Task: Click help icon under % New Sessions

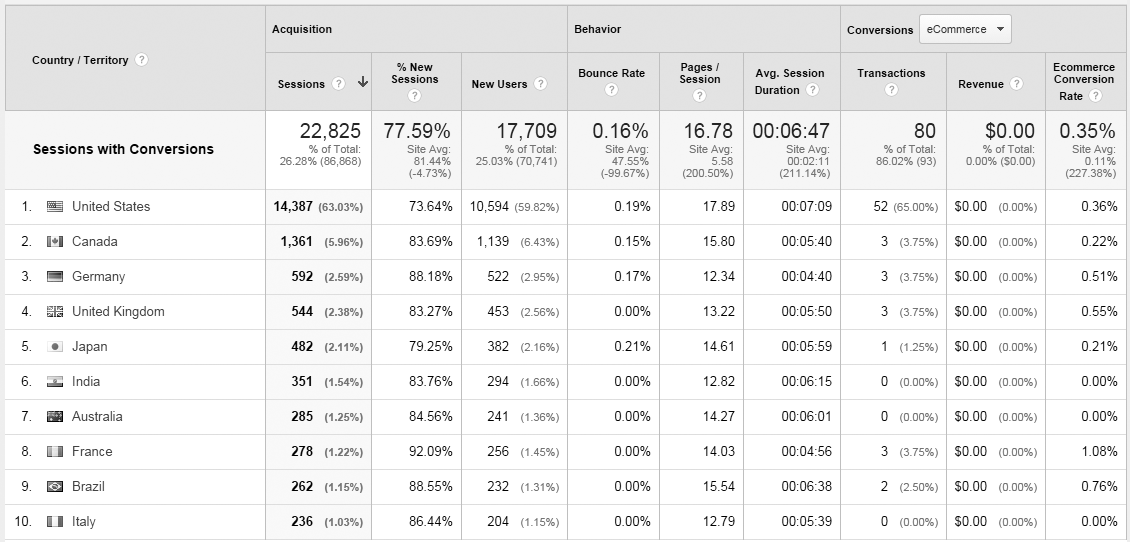Action: [414, 96]
